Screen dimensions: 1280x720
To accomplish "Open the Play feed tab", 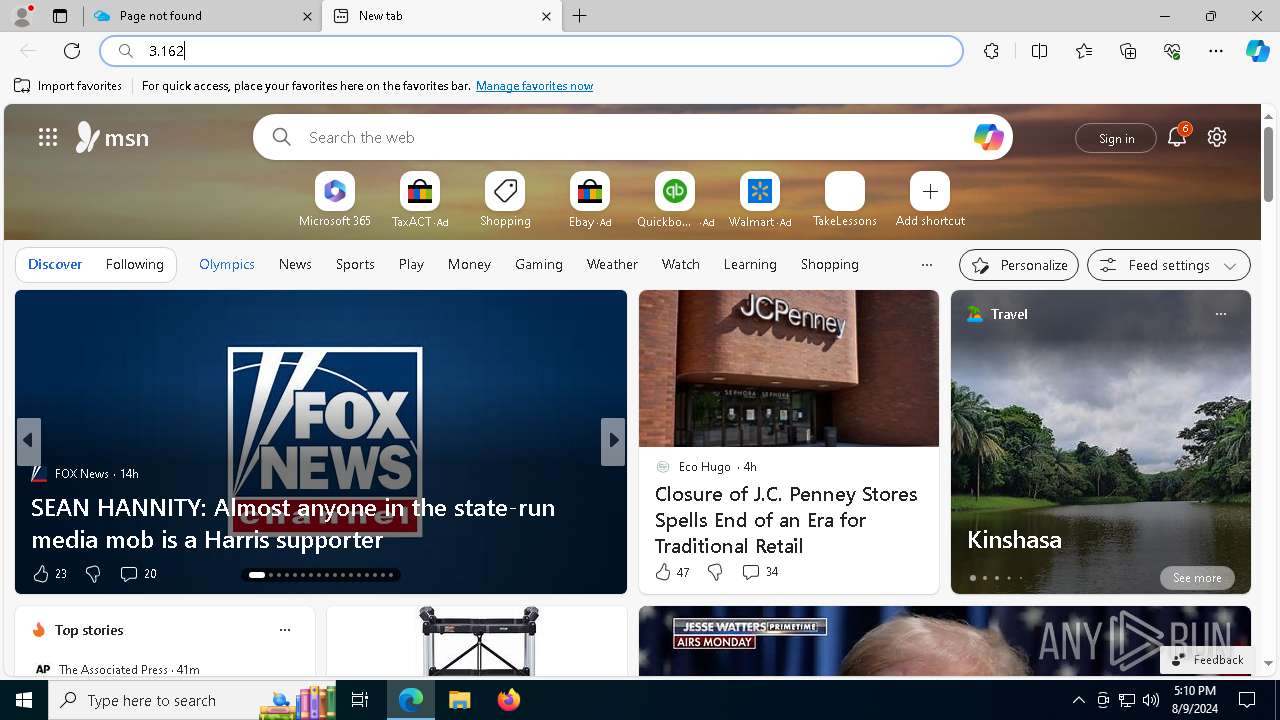I will coord(411,264).
